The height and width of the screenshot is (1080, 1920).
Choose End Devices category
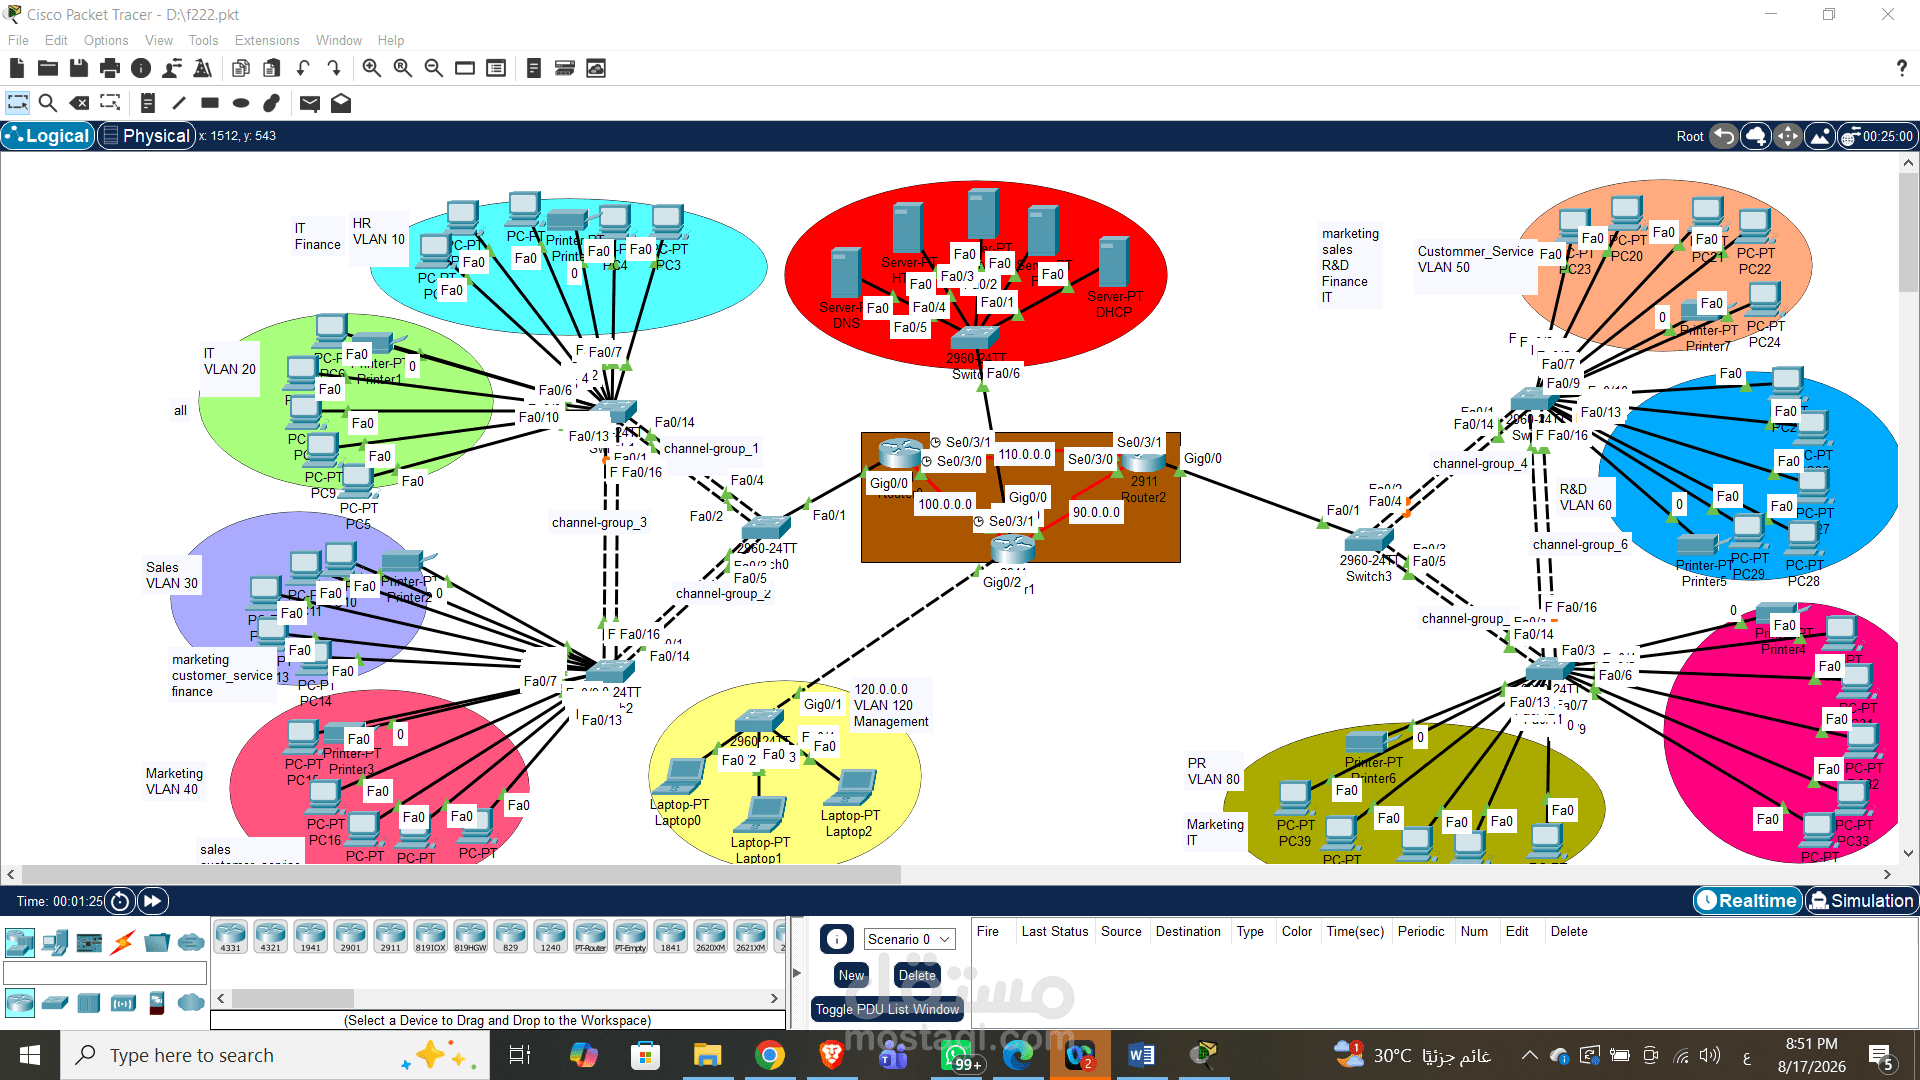pyautogui.click(x=55, y=942)
